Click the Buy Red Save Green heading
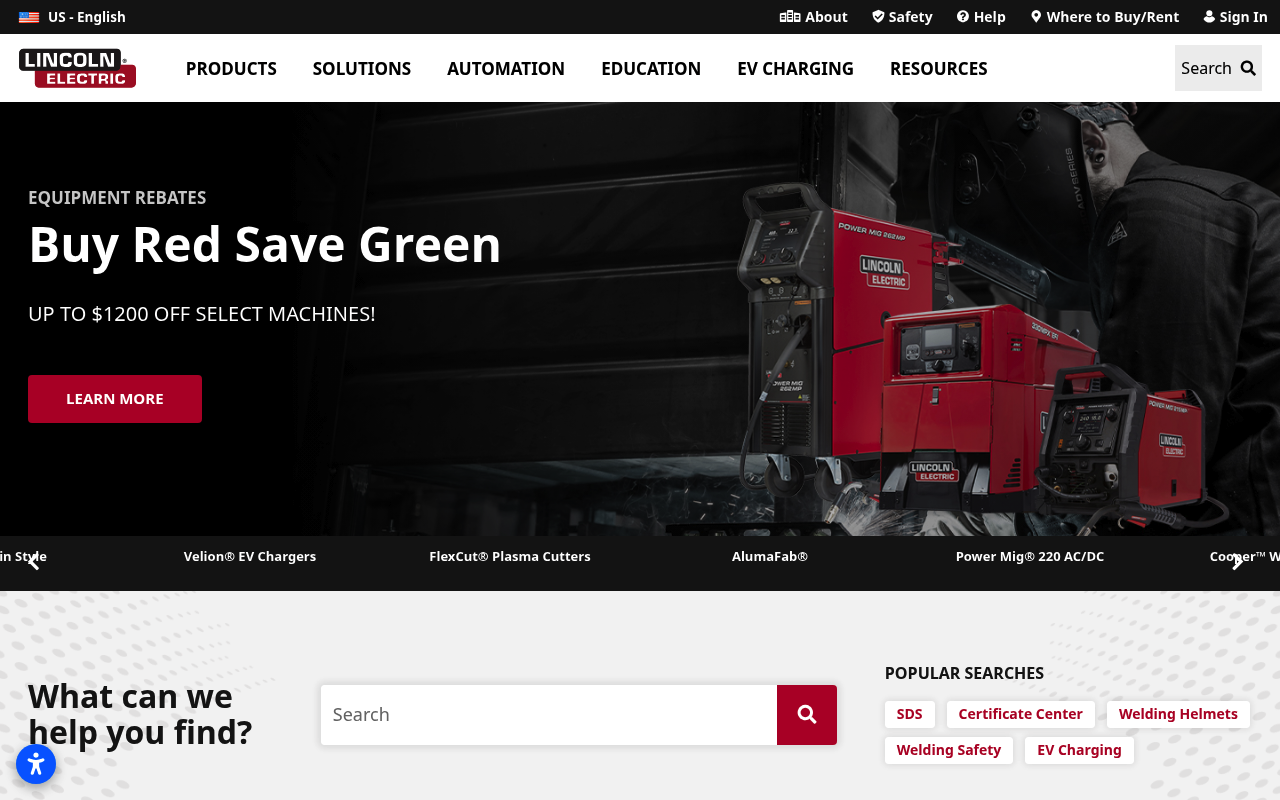Image resolution: width=1280 pixels, height=800 pixels. (x=265, y=245)
